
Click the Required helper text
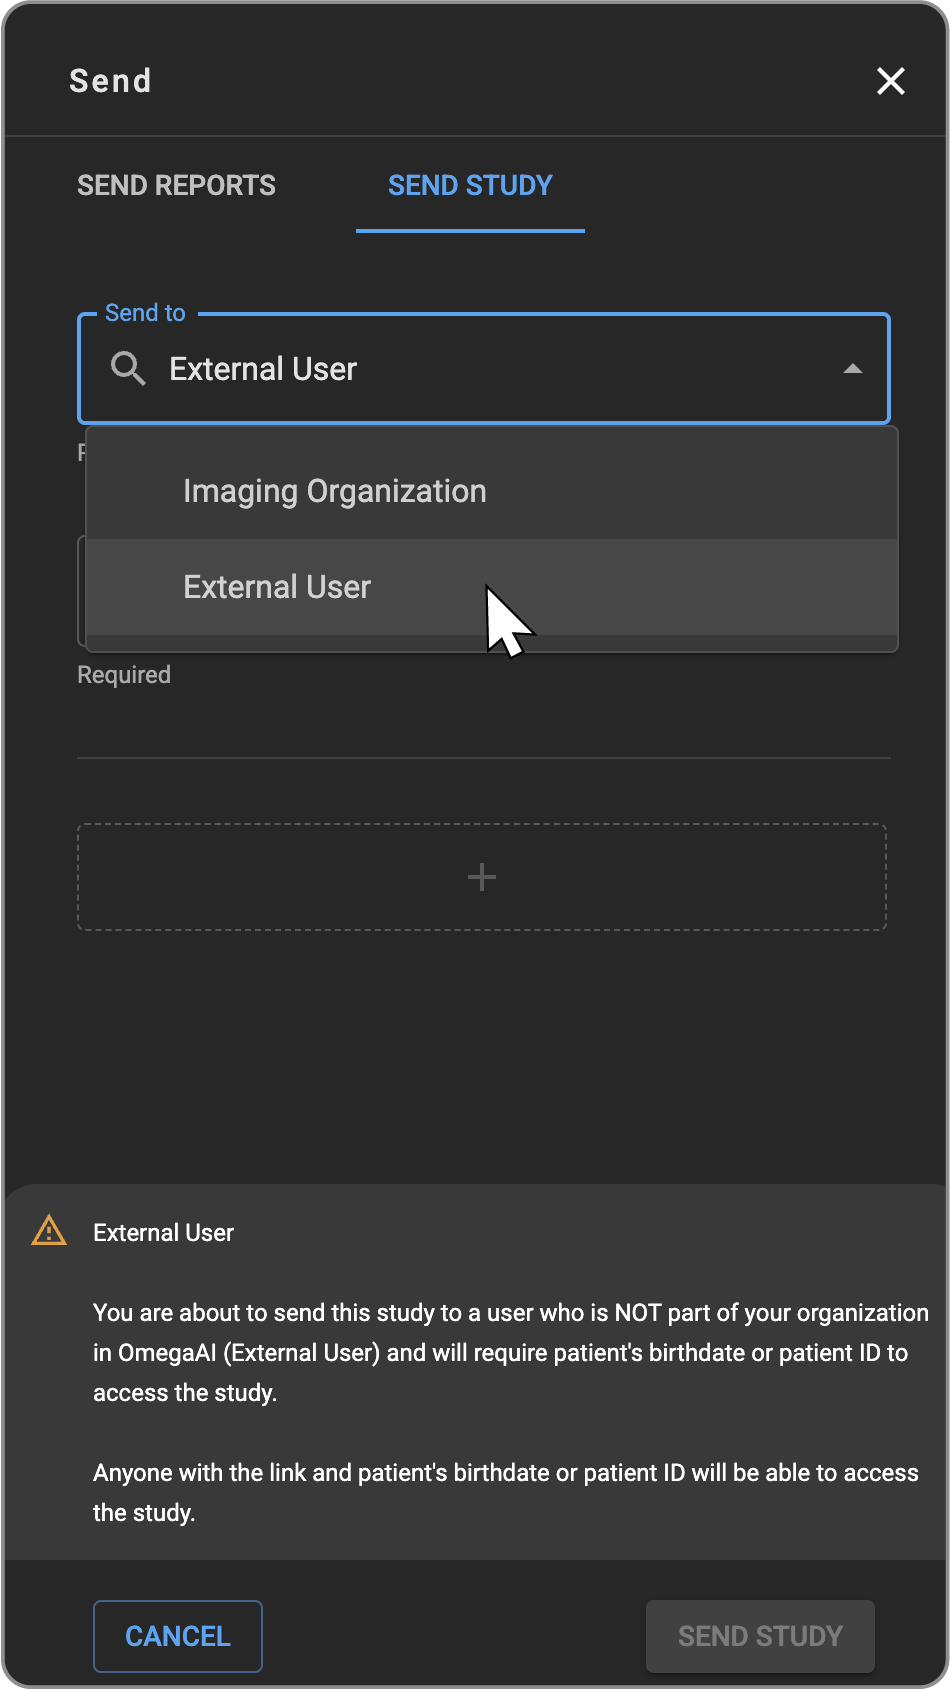click(124, 675)
